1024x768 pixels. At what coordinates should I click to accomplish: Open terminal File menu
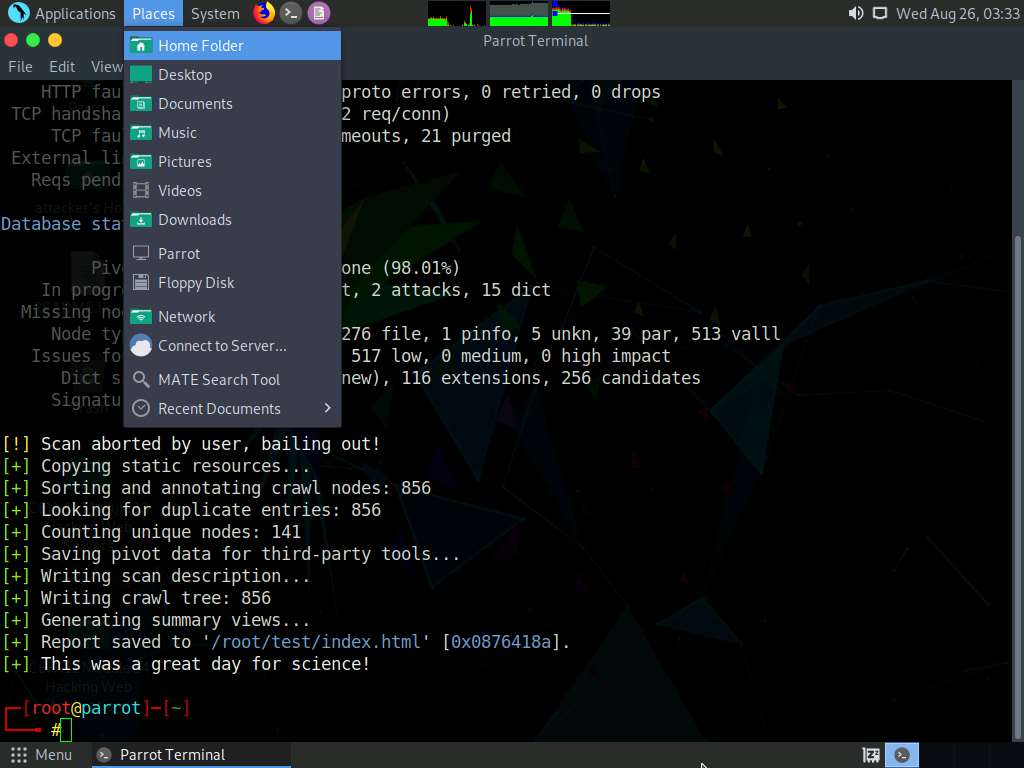20,67
